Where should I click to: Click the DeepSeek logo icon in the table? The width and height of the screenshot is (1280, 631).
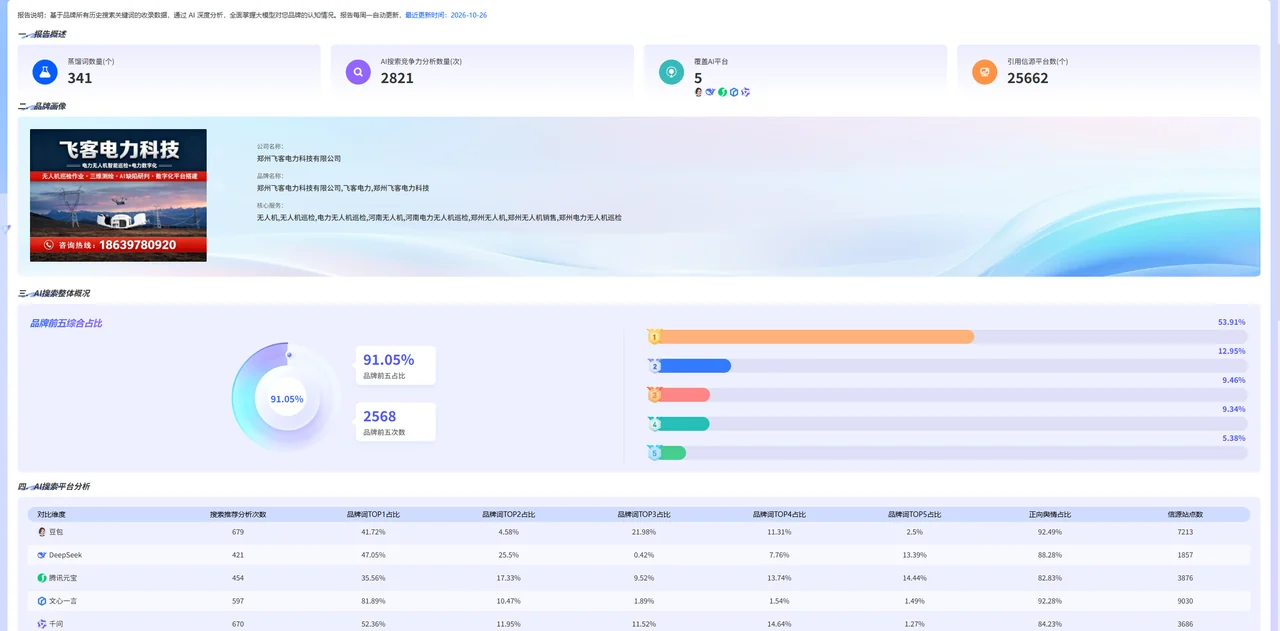pos(42,555)
